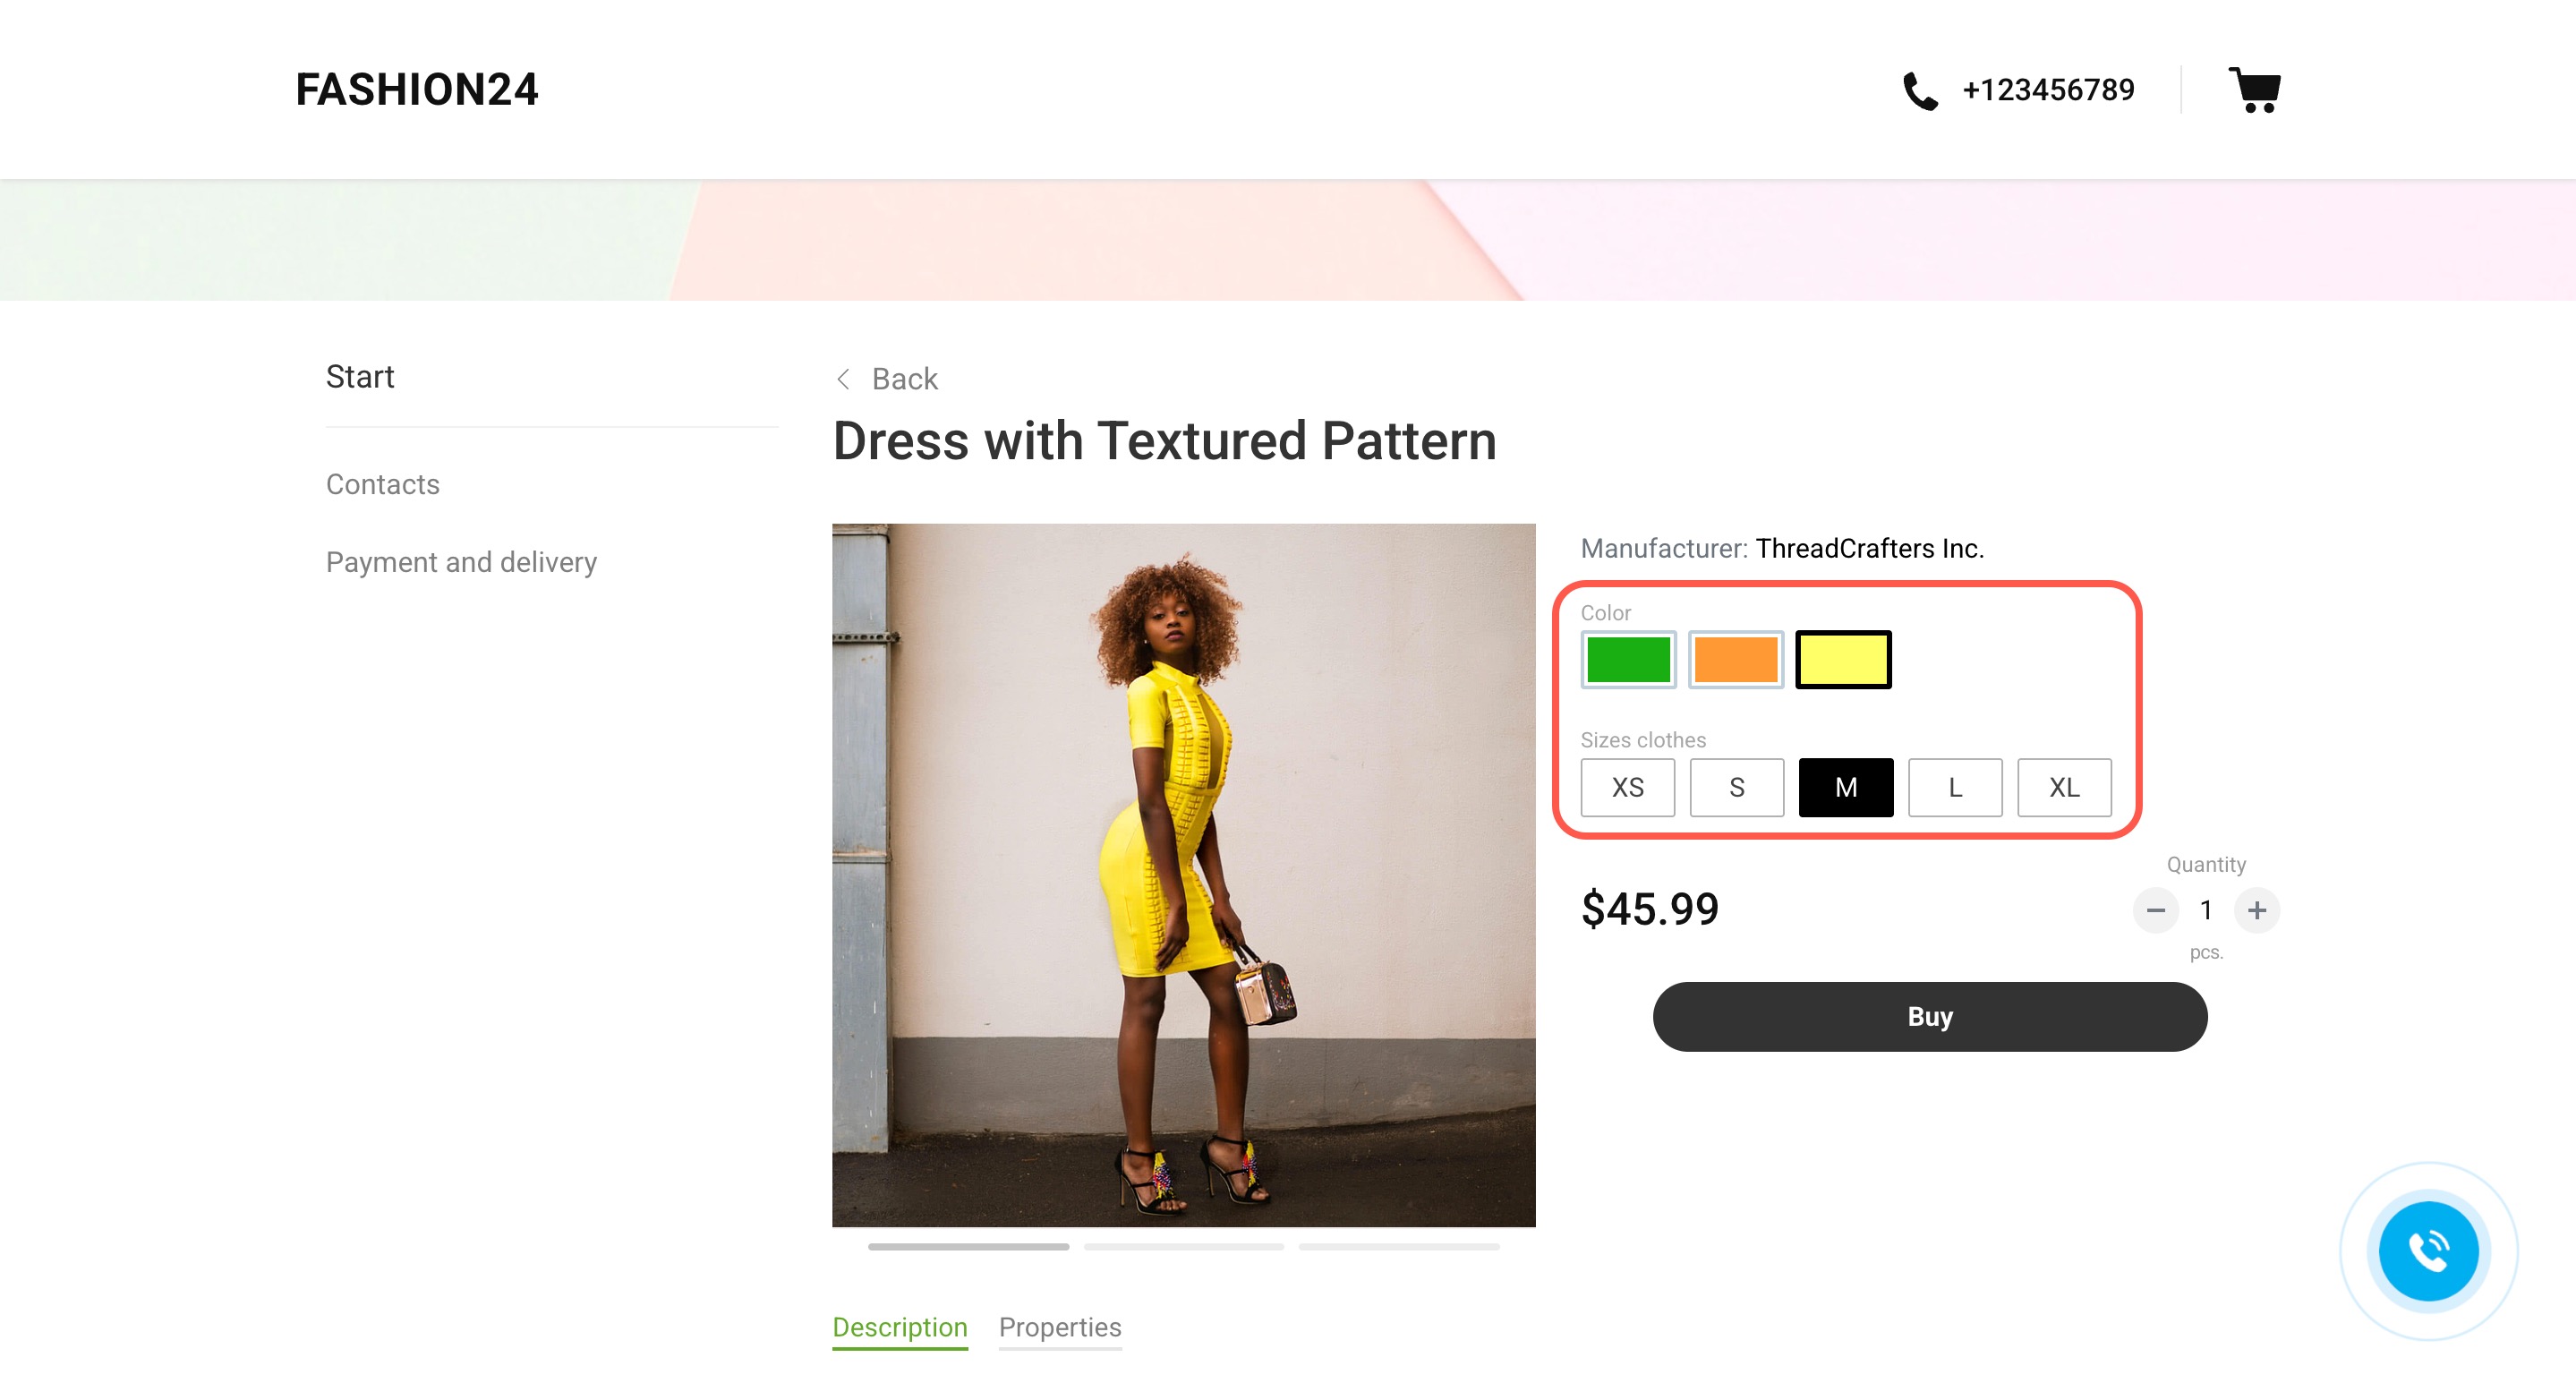2576x1400 pixels.
Task: Select size S
Action: click(1736, 788)
